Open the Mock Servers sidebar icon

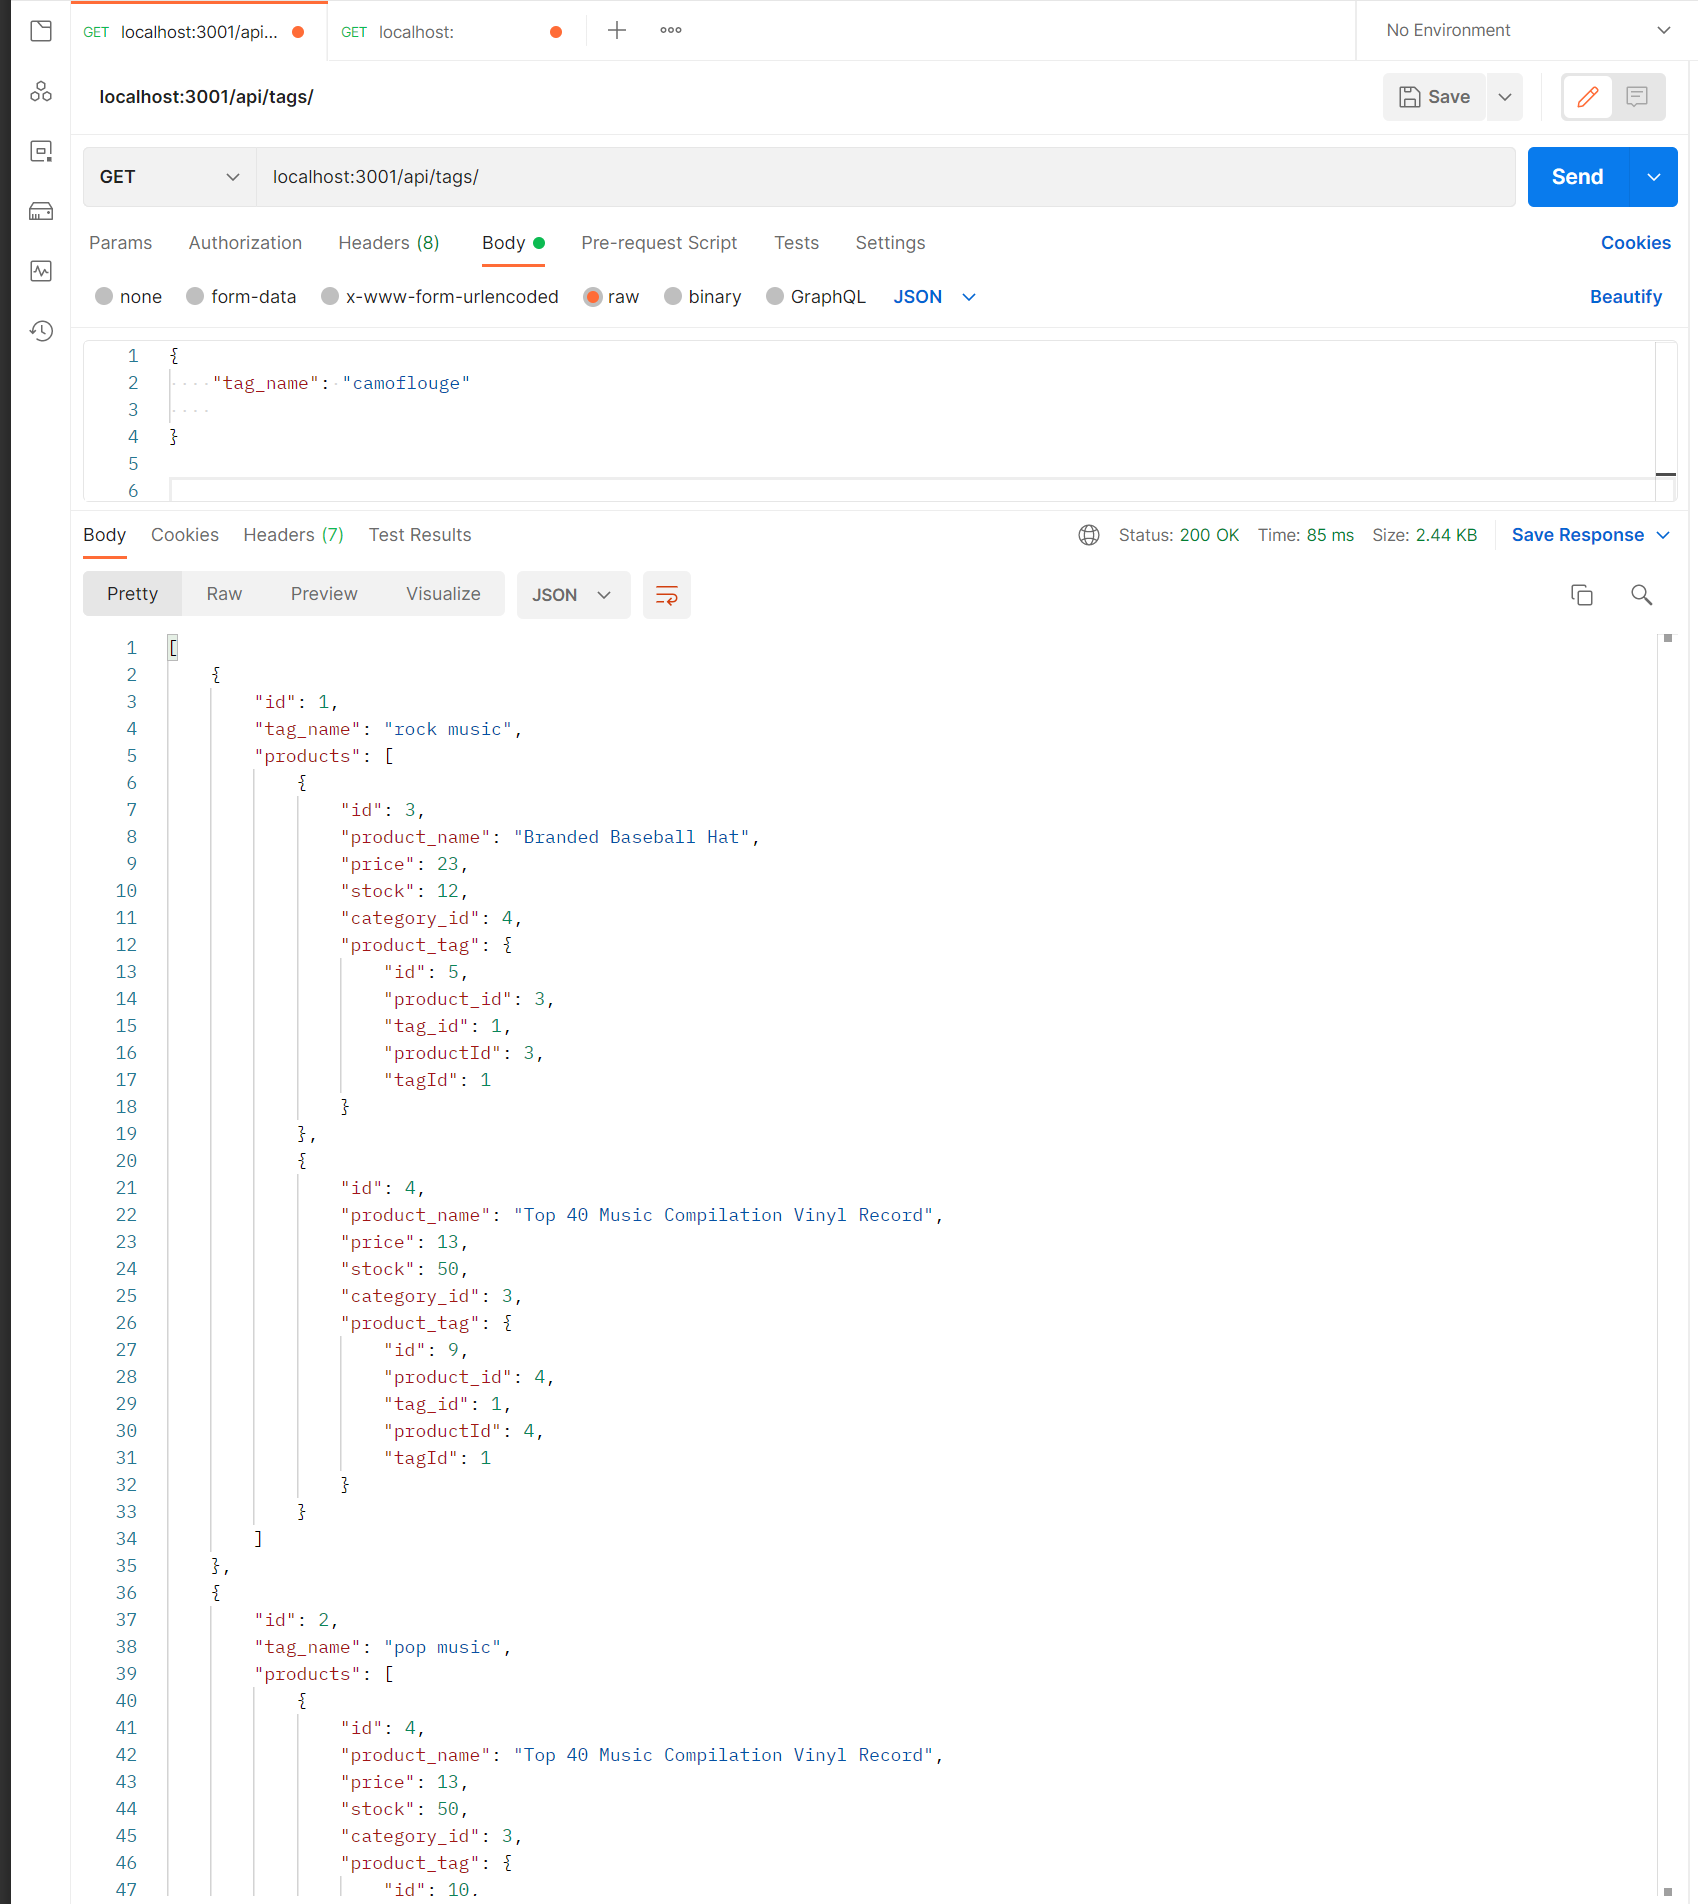pyautogui.click(x=41, y=211)
